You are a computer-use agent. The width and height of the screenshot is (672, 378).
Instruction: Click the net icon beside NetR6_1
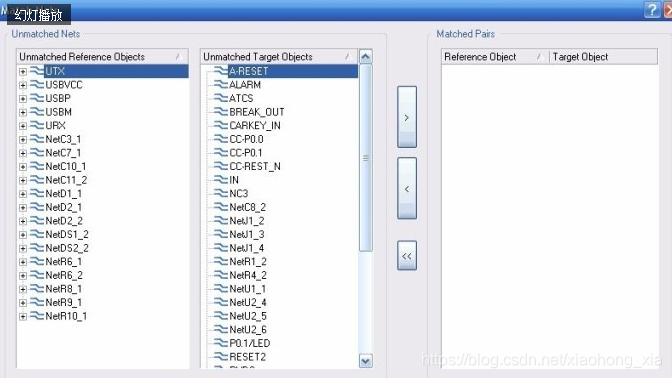tap(37, 261)
